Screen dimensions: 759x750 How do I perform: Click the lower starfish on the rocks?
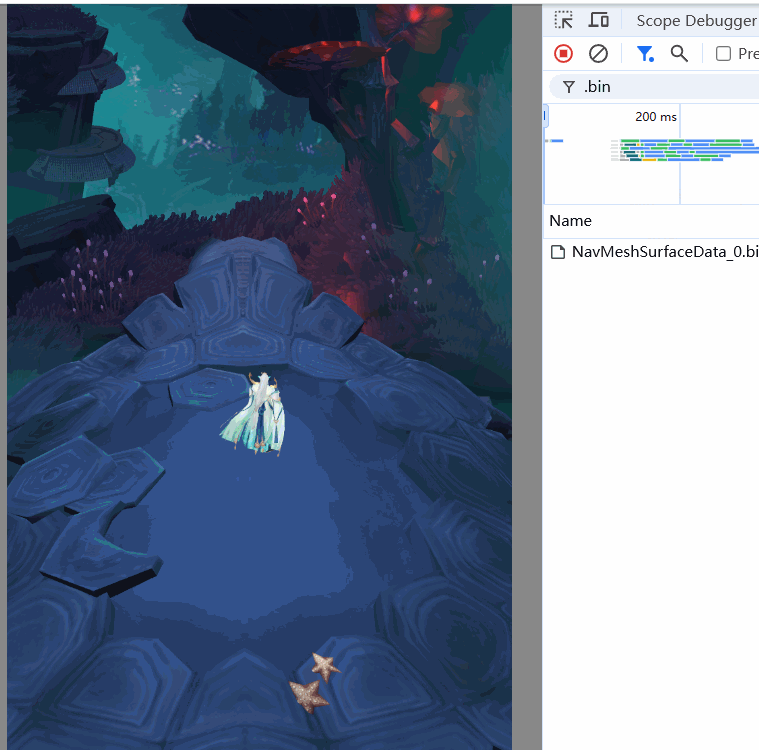pos(308,695)
